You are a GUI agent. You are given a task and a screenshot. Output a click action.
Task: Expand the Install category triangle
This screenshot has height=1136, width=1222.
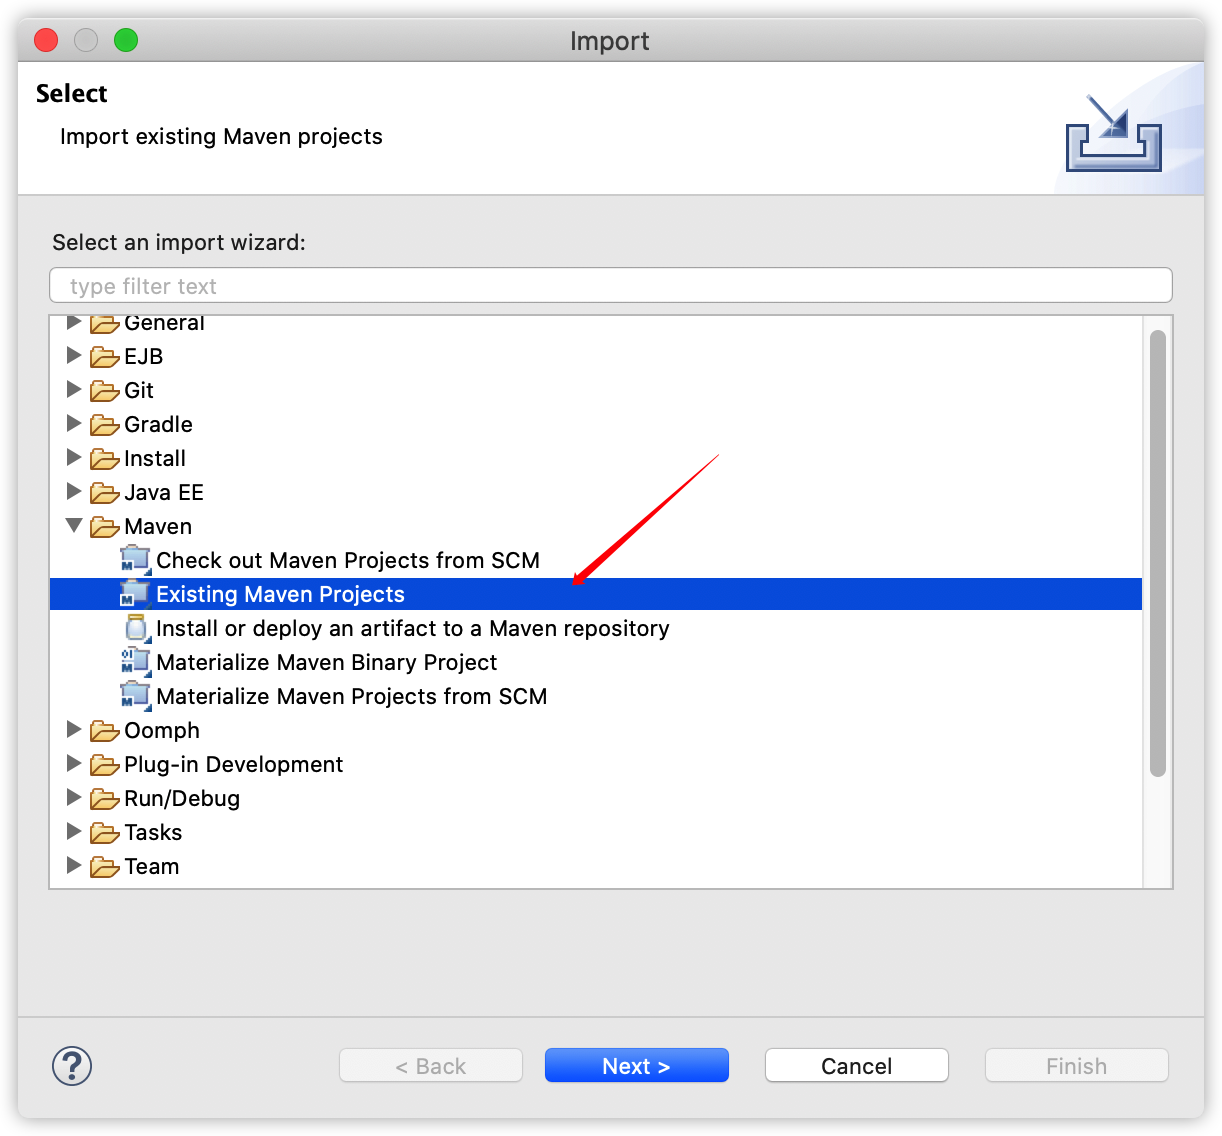[73, 457]
